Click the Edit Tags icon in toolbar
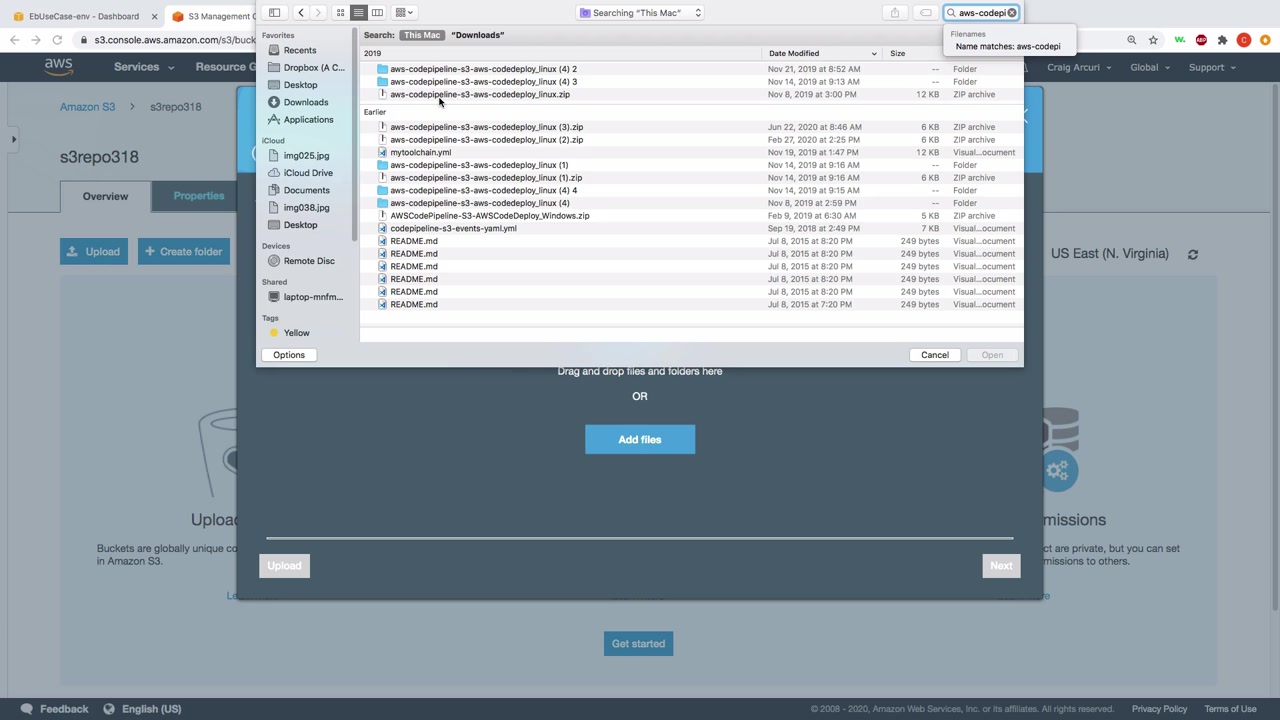 coord(926,13)
